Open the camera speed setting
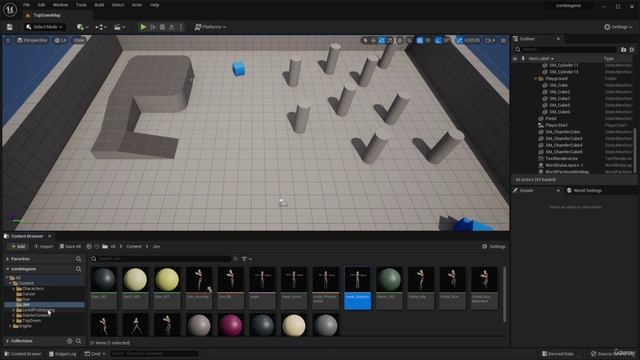Screen dimensions: 640x360 490,40
